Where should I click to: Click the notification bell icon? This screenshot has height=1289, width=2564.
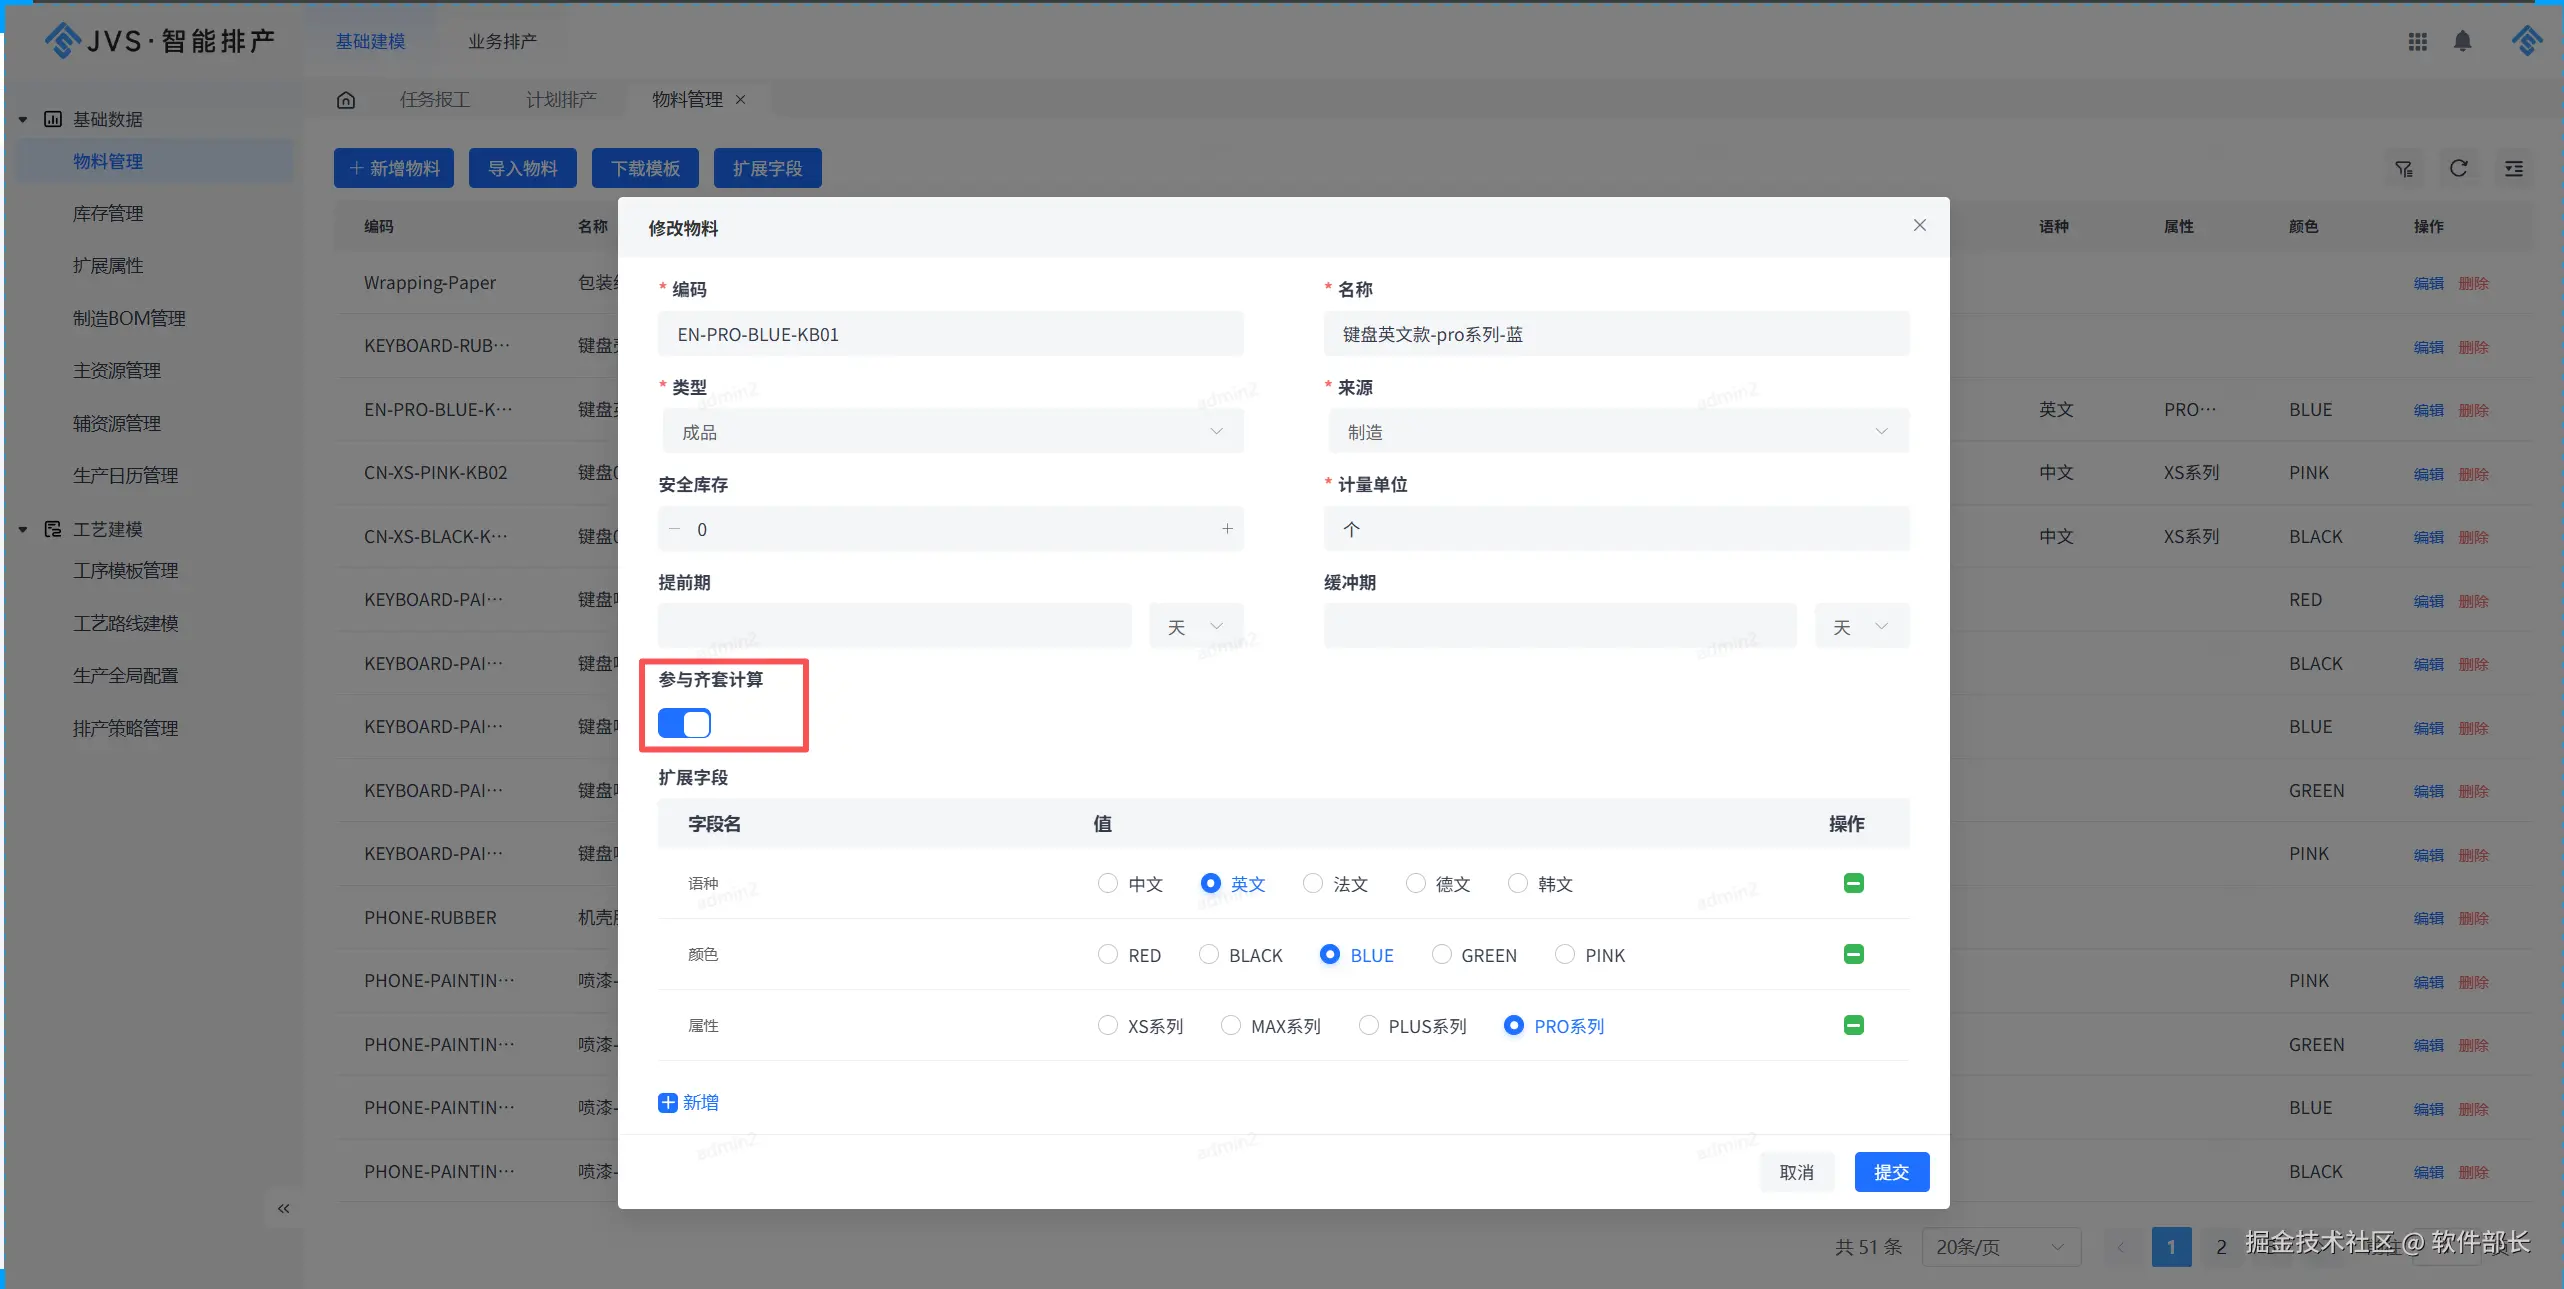point(2462,41)
